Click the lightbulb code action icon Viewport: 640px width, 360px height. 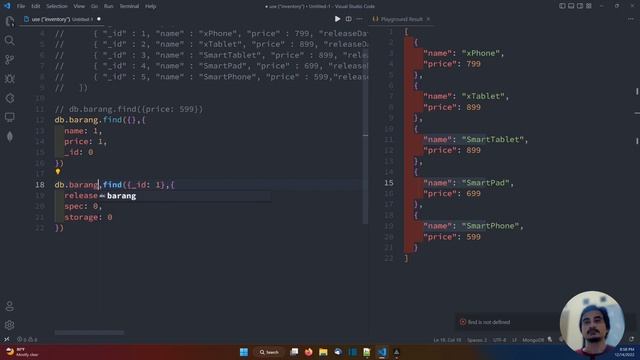tap(58, 172)
